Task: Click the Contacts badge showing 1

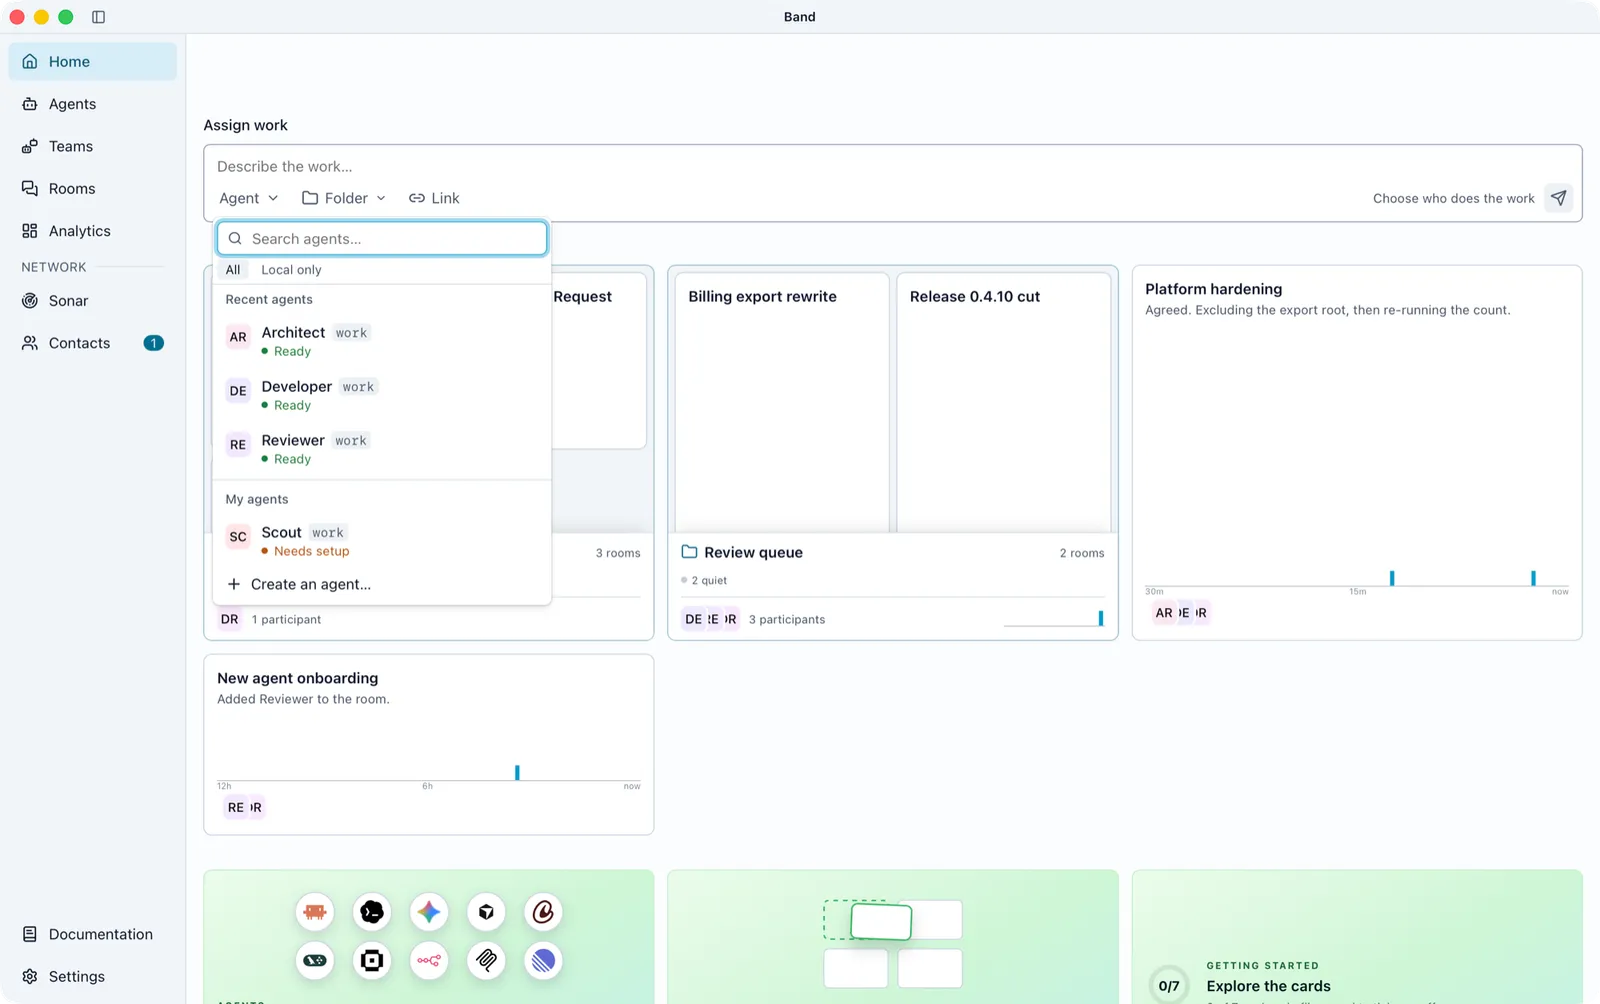Action: [x=153, y=343]
